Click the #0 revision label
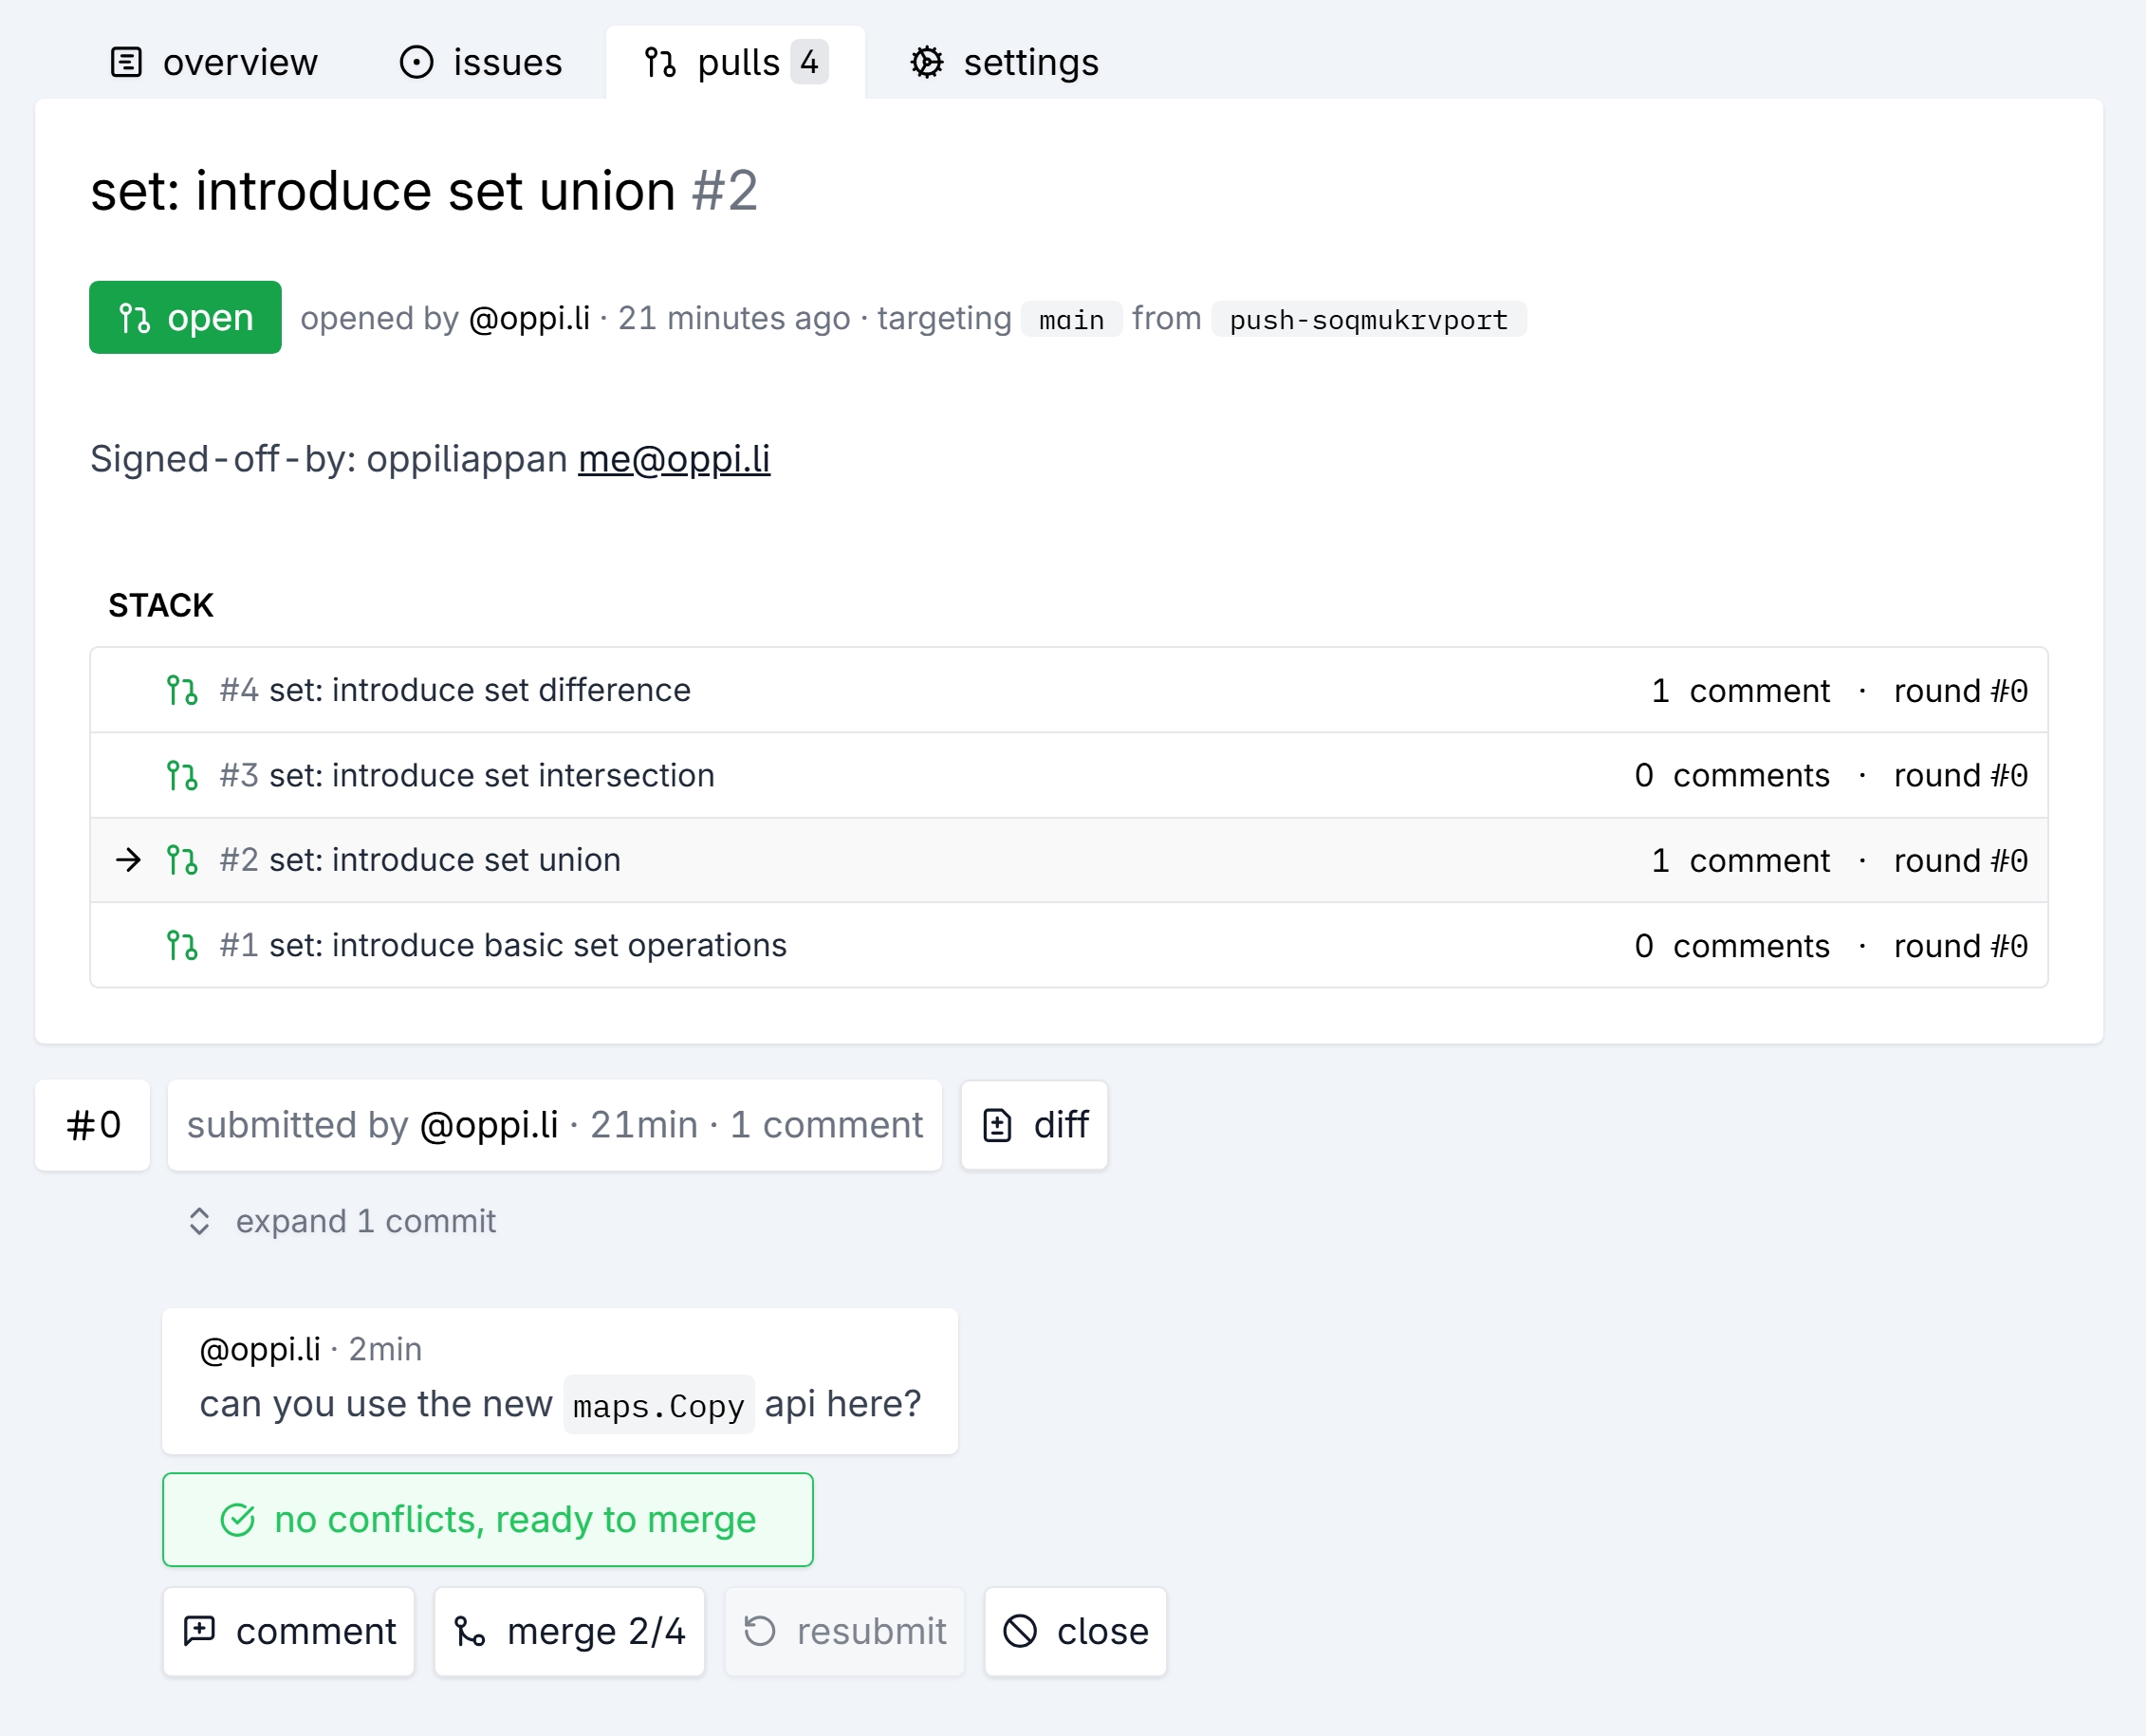This screenshot has height=1736, width=2146. coord(92,1124)
